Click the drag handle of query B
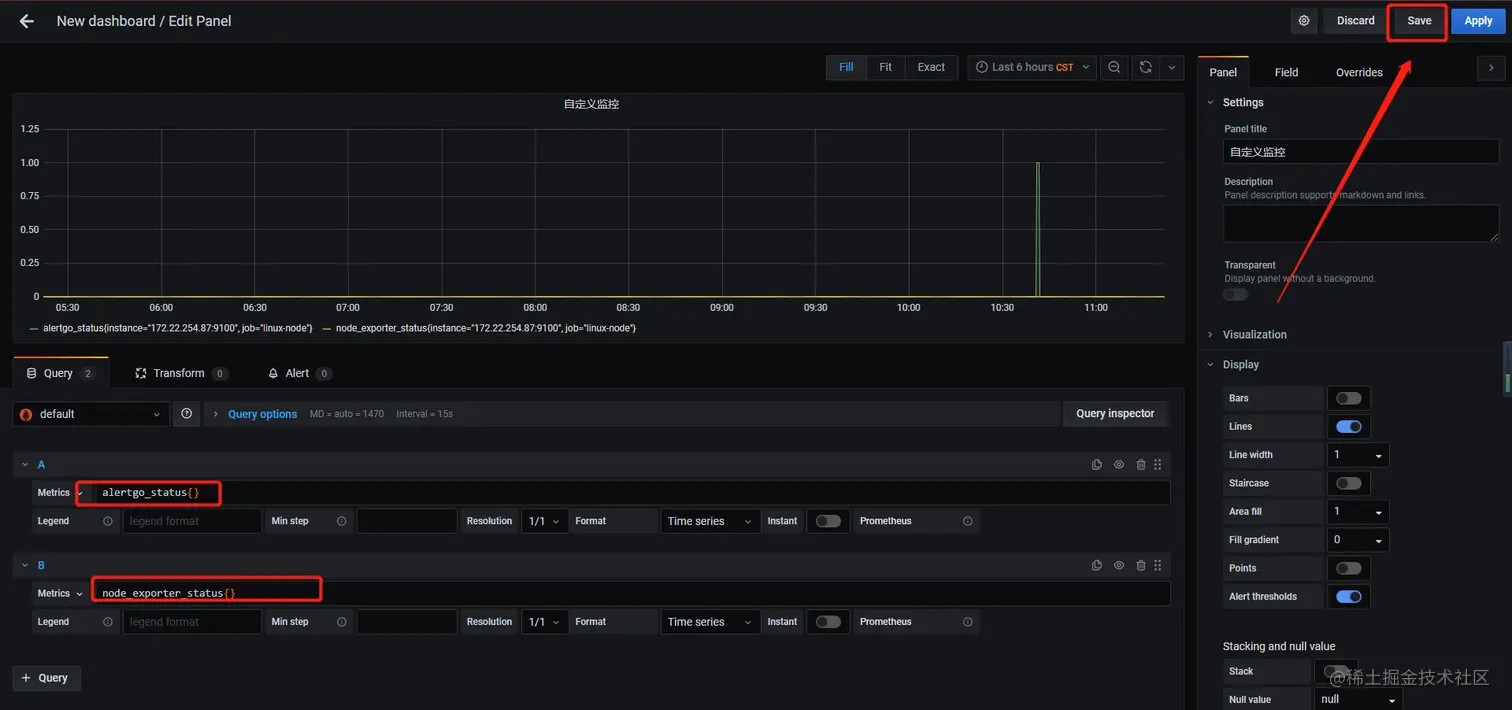The image size is (1512, 710). pos(1158,565)
